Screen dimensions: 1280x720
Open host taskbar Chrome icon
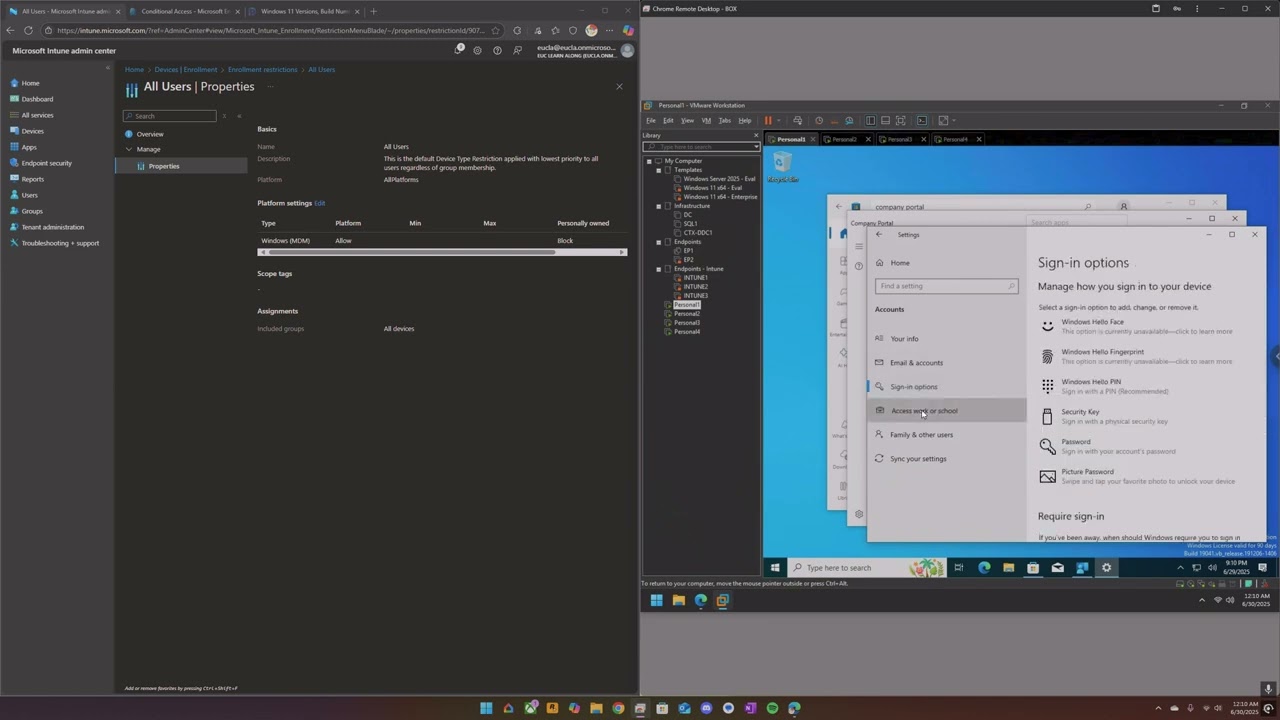pyautogui.click(x=618, y=708)
